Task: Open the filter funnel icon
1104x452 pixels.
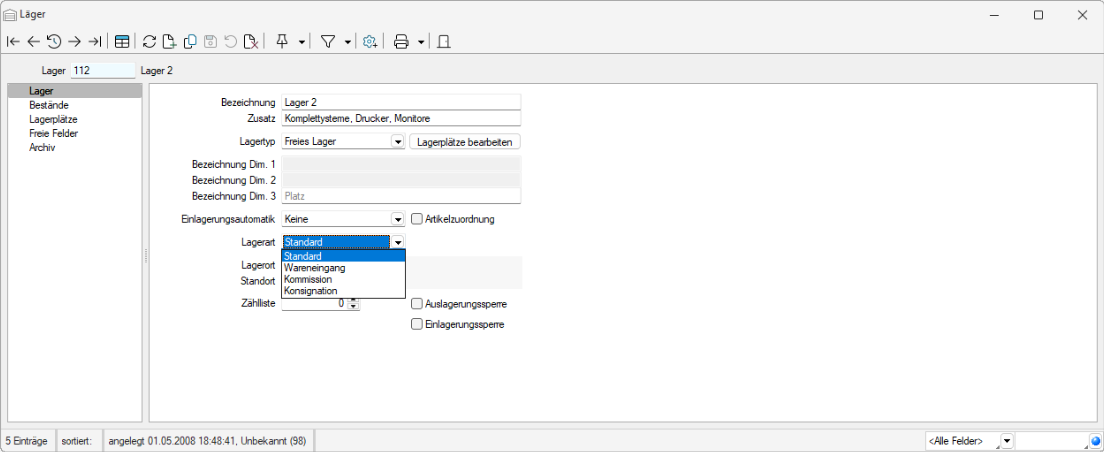Action: click(x=327, y=41)
